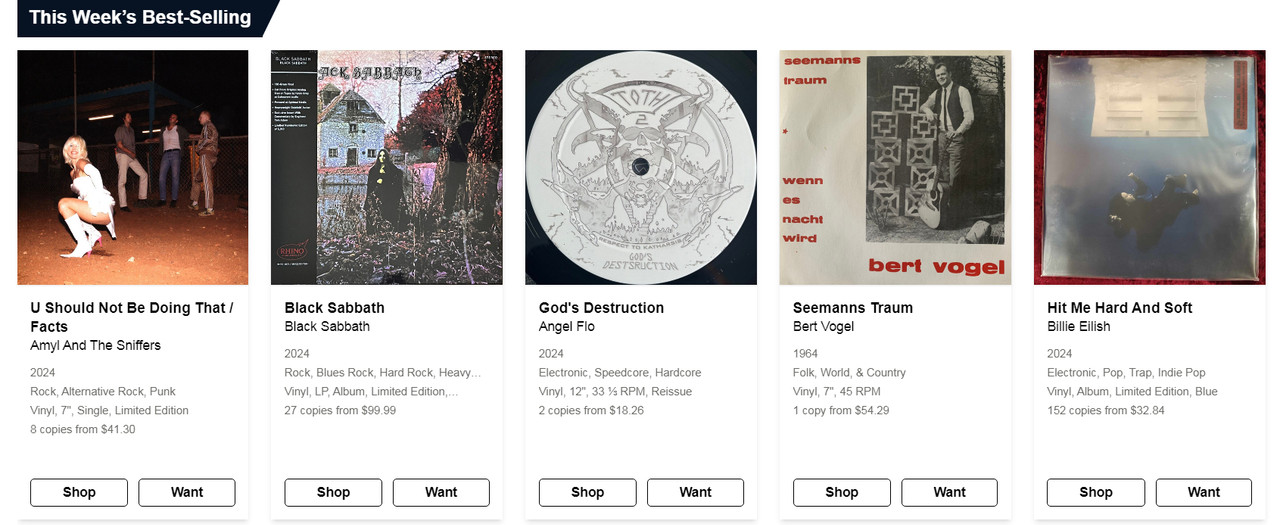The width and height of the screenshot is (1280, 525).
Task: Open the God's Destruction vinyl label image
Action: [x=641, y=167]
